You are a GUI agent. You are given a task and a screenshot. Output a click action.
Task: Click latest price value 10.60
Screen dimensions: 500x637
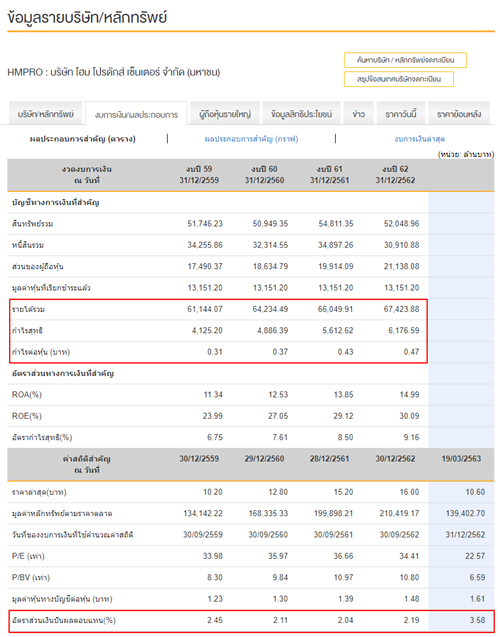point(475,492)
